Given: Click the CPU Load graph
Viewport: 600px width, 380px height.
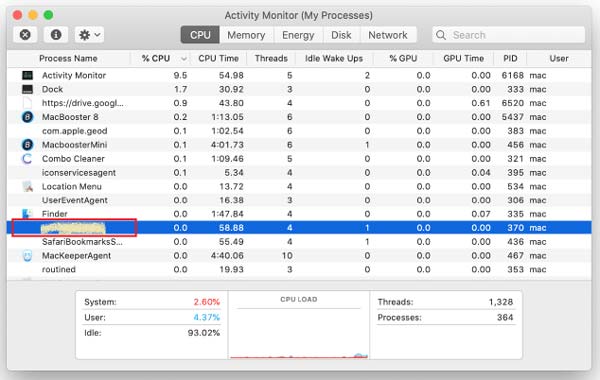Looking at the screenshot, I should click(299, 325).
